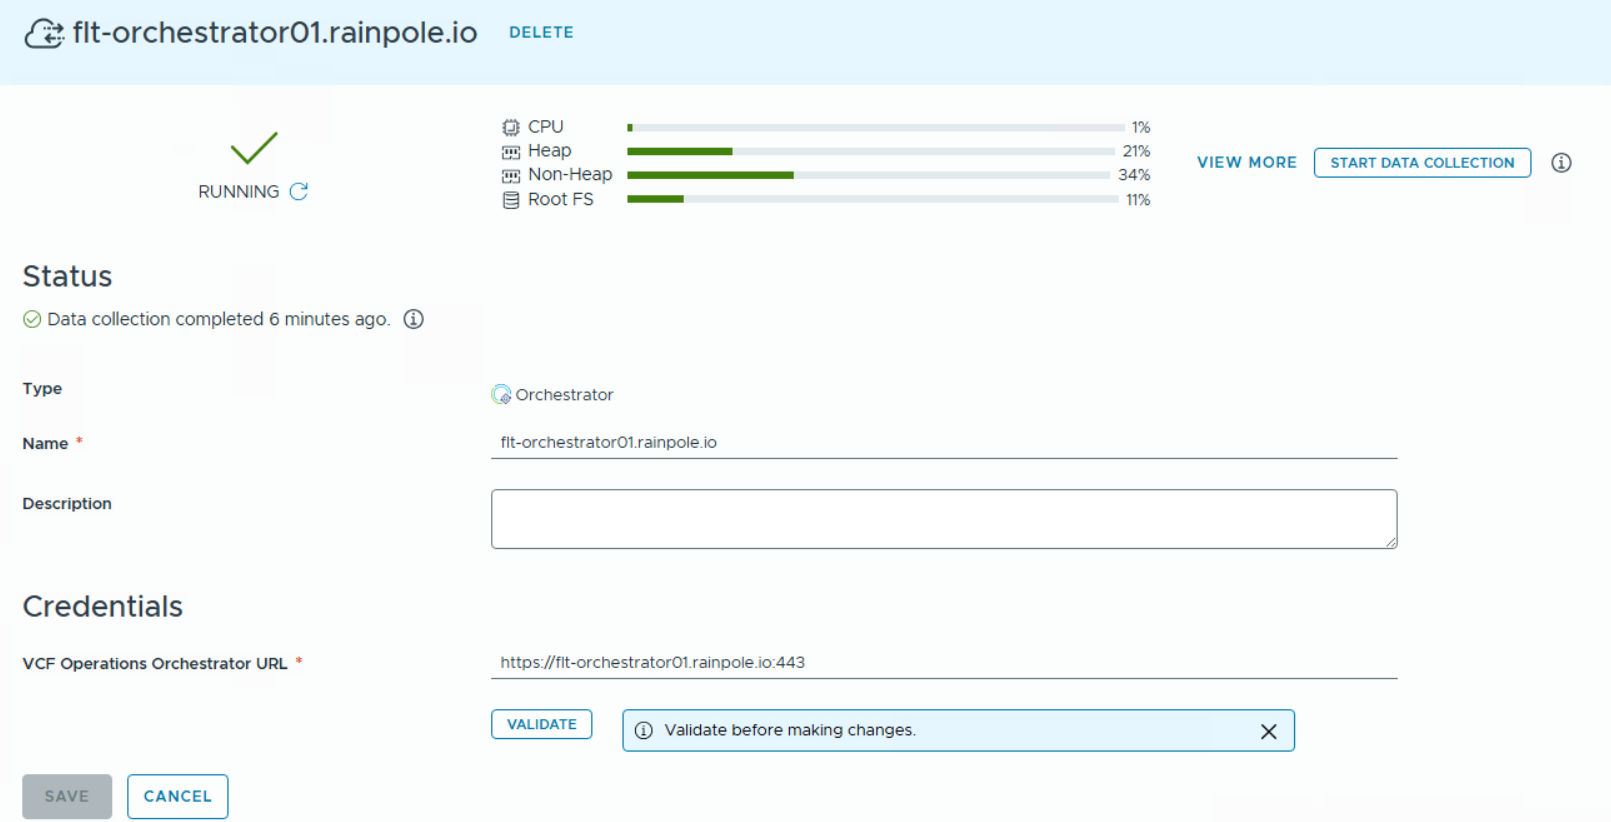Click the Orchestrator type icon

click(501, 395)
